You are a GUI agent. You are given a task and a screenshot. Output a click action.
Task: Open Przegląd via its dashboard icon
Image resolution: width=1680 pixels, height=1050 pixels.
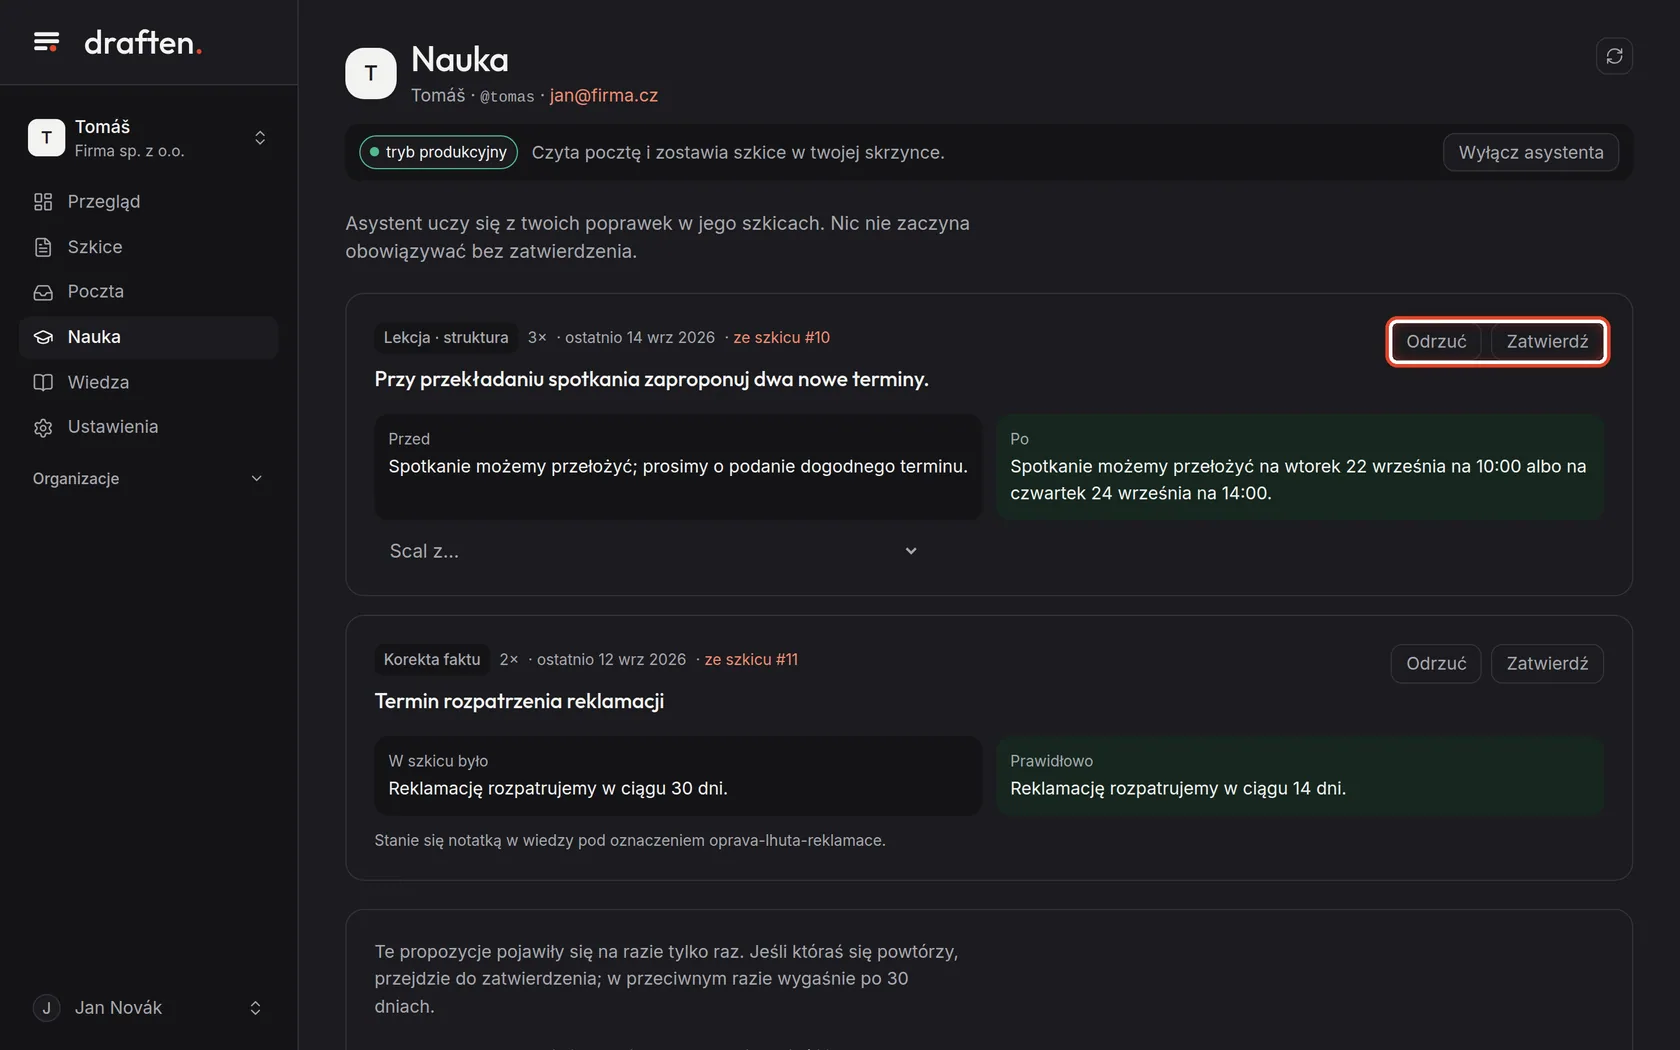[x=43, y=202]
